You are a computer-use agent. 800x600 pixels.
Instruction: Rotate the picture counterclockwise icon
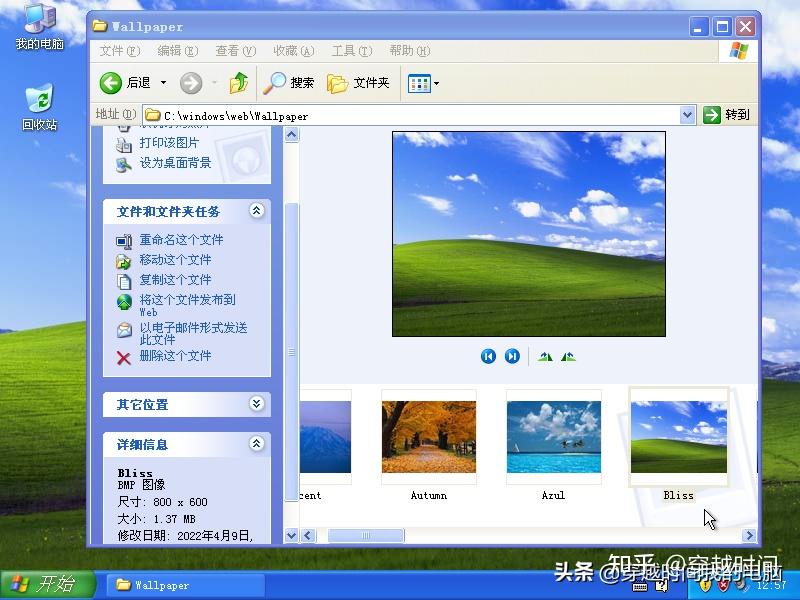pos(568,356)
